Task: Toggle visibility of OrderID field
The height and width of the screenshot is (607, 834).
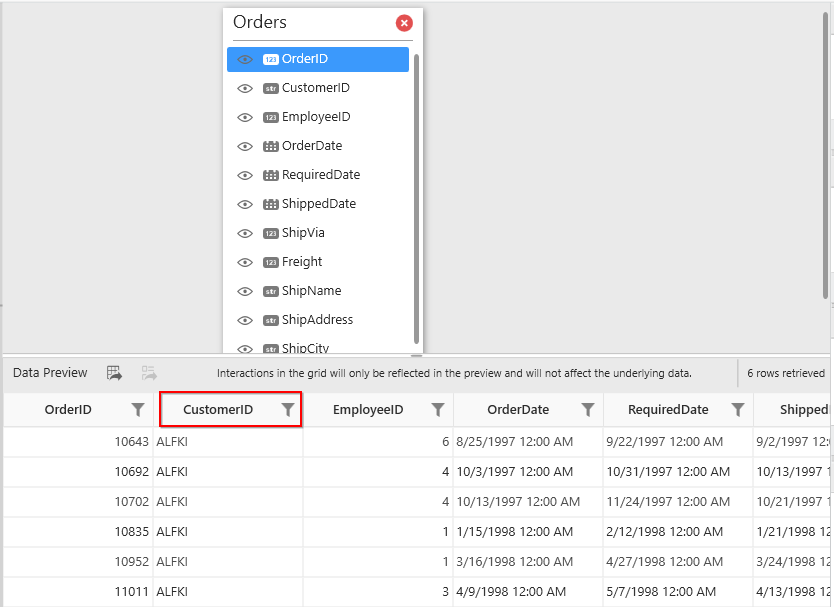Action: (x=245, y=59)
